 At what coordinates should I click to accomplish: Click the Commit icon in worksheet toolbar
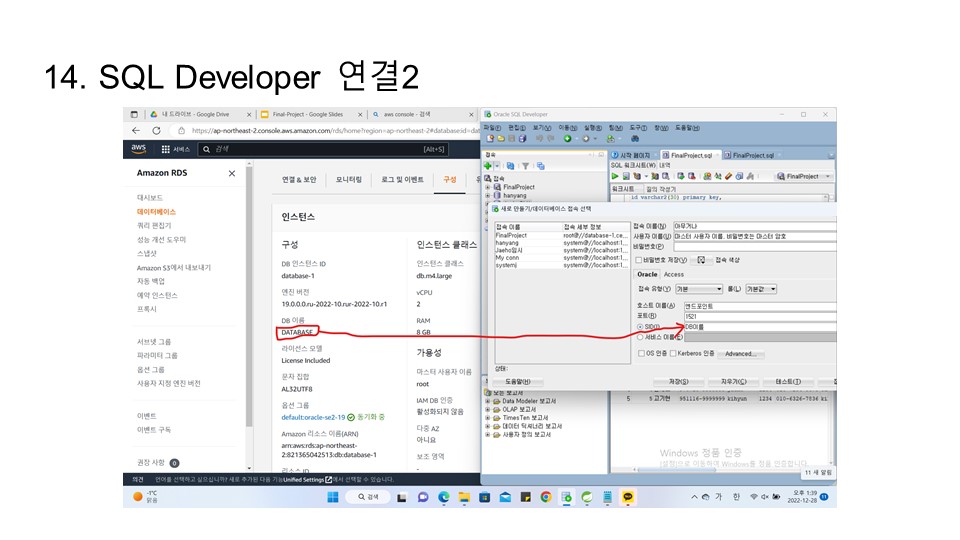tap(680, 176)
